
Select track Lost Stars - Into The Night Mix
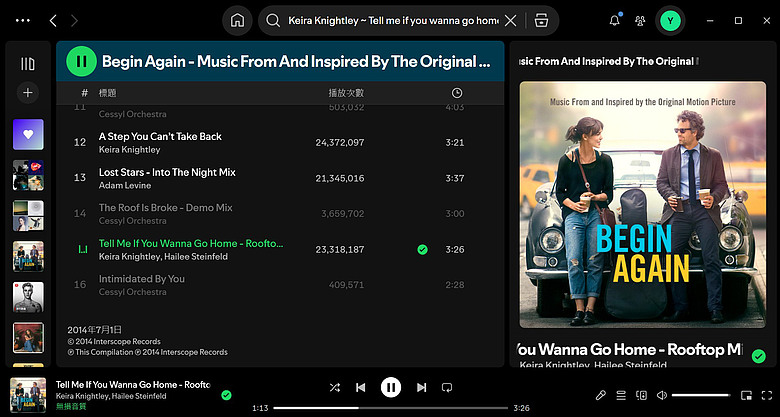[x=280, y=178]
